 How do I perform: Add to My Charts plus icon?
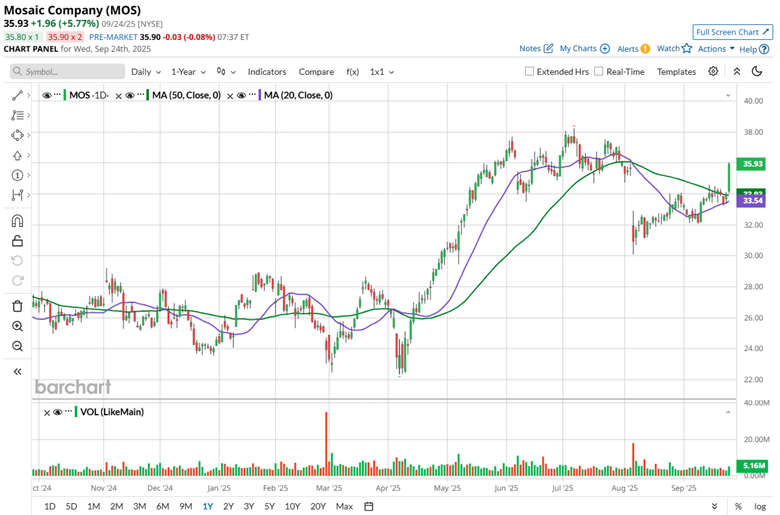605,48
